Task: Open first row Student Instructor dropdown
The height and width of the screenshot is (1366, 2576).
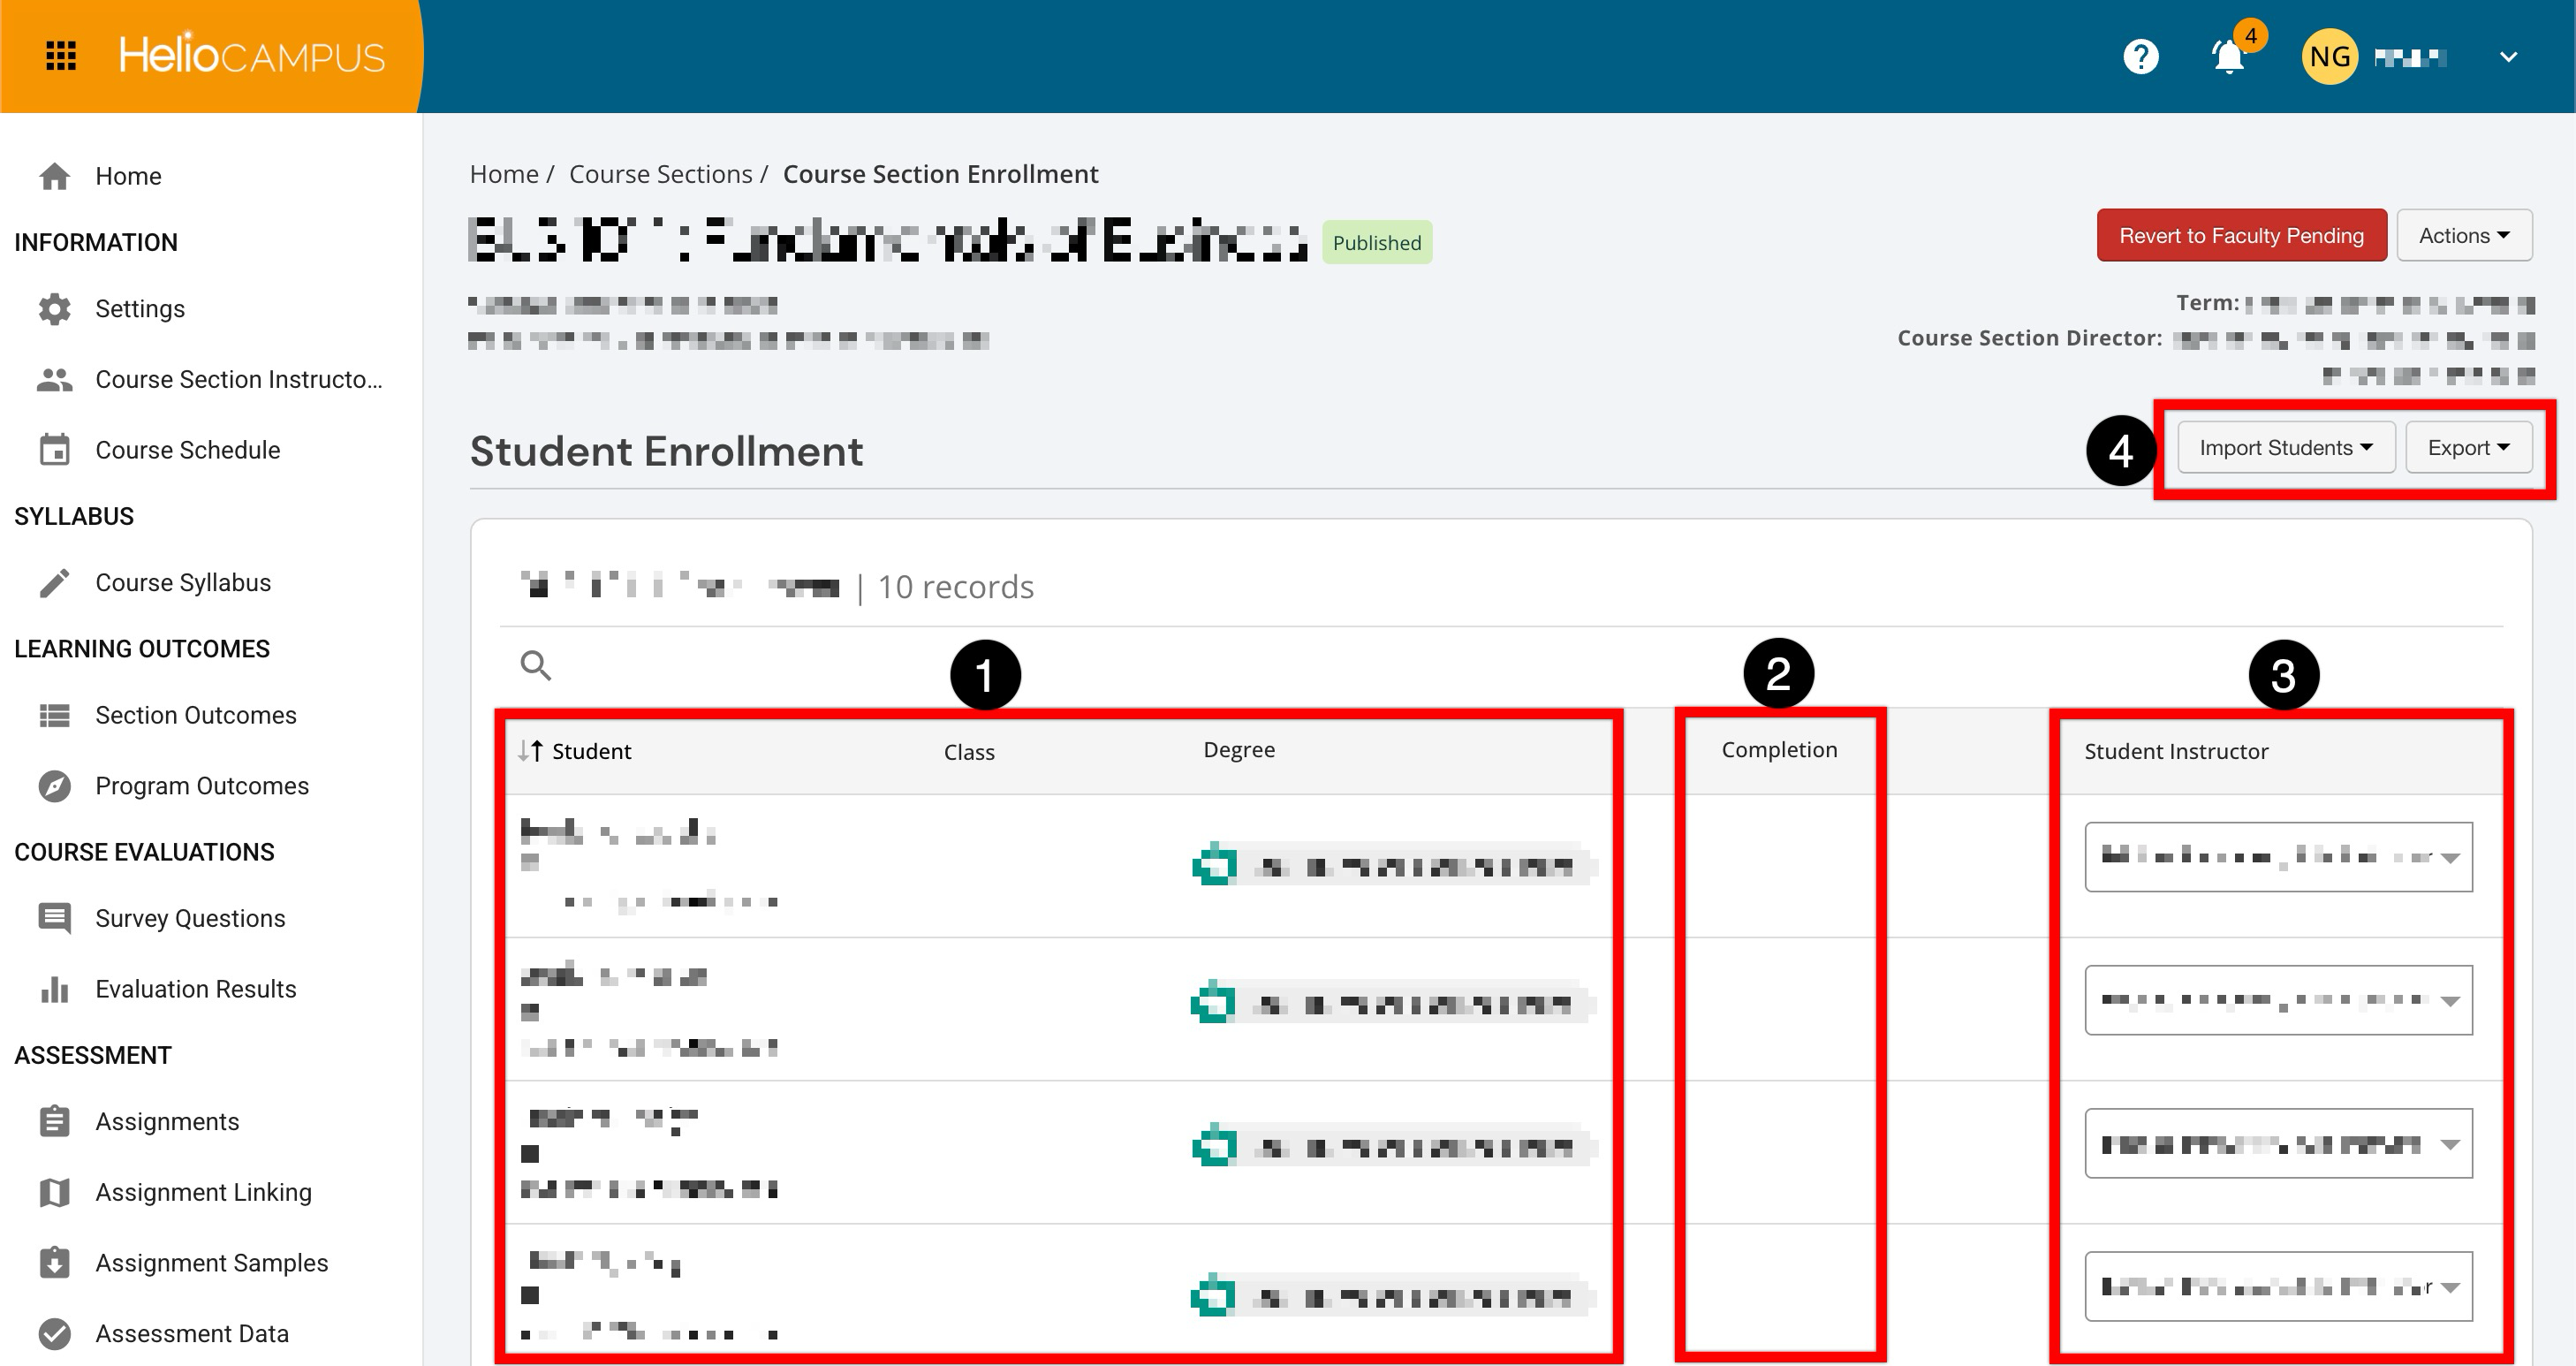Action: point(2277,857)
